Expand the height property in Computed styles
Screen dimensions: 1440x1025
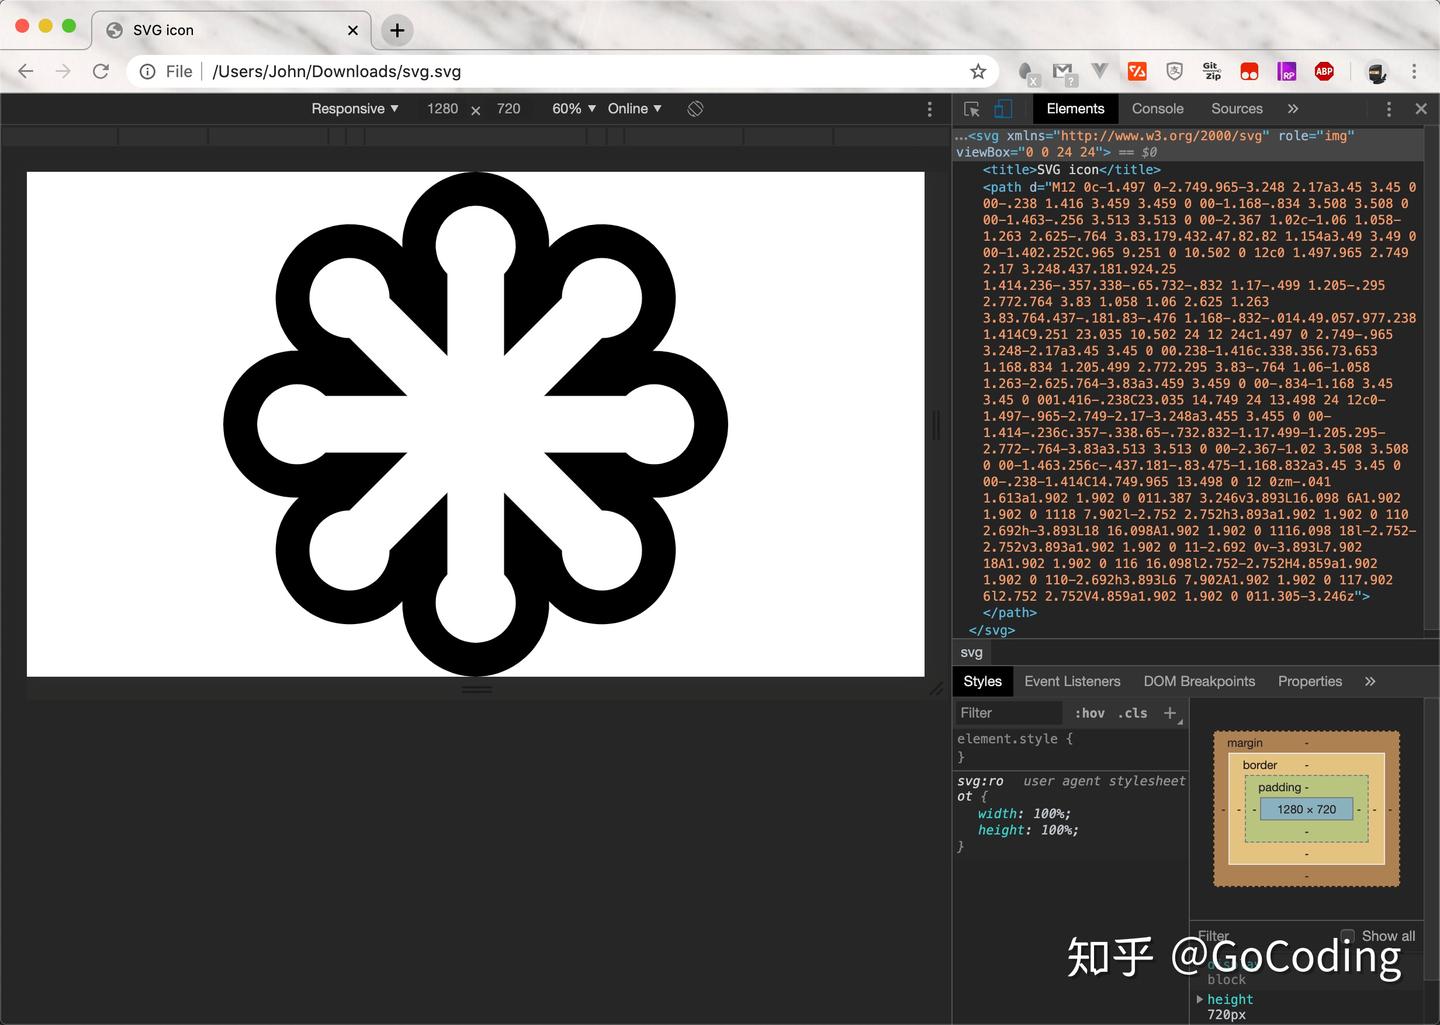(1200, 999)
